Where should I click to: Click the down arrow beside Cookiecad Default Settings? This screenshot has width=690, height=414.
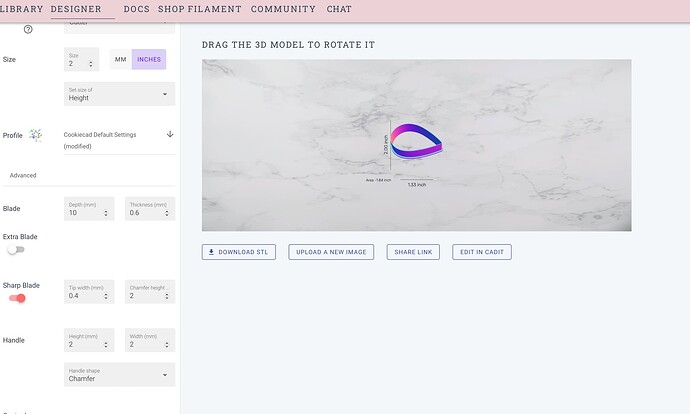tap(170, 134)
